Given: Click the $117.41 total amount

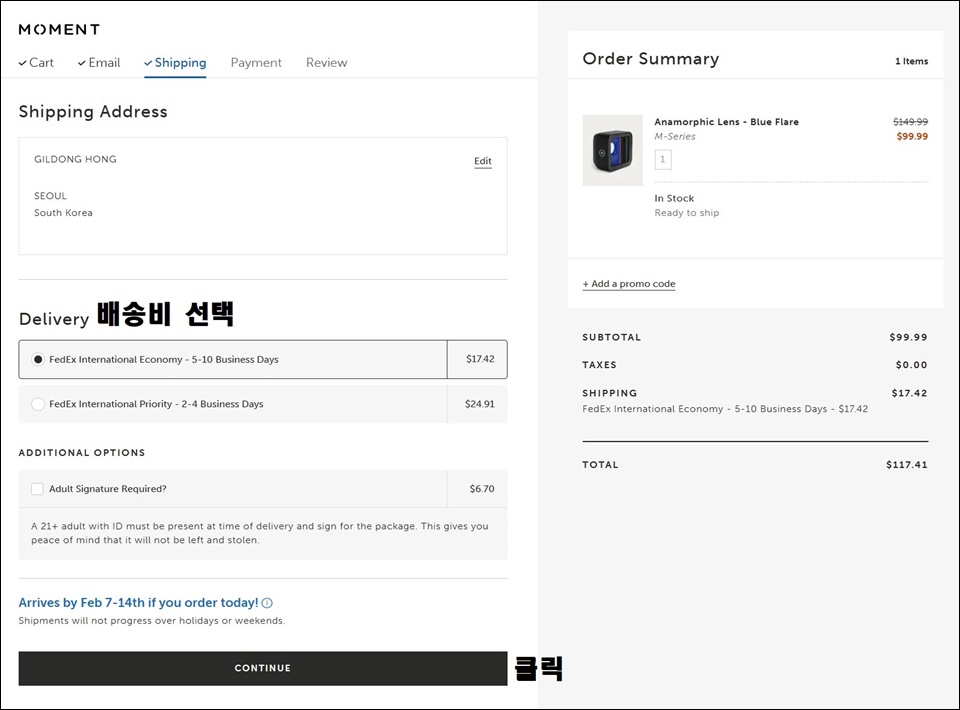Looking at the screenshot, I should pos(907,465).
